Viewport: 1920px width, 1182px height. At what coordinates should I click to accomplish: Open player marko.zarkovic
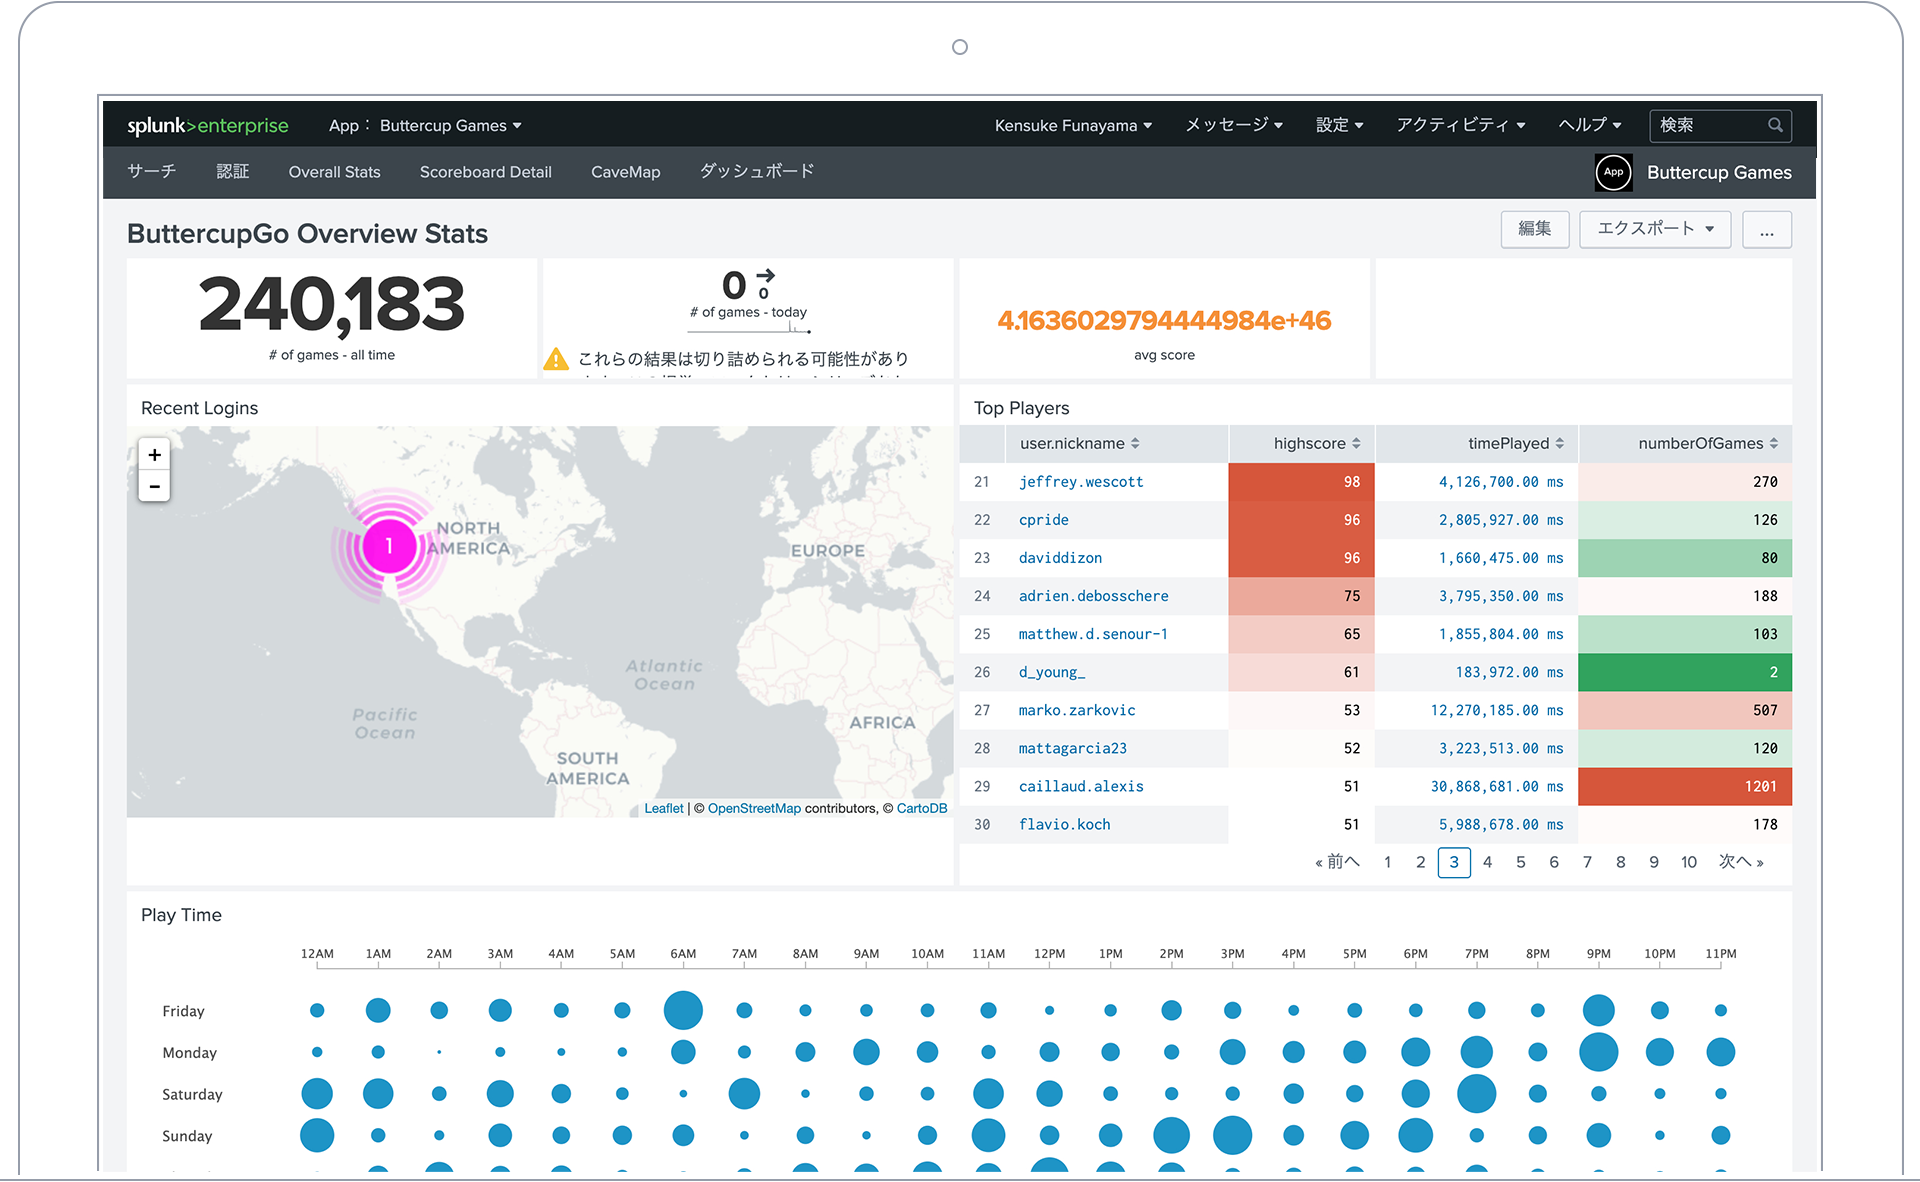pos(1077,710)
